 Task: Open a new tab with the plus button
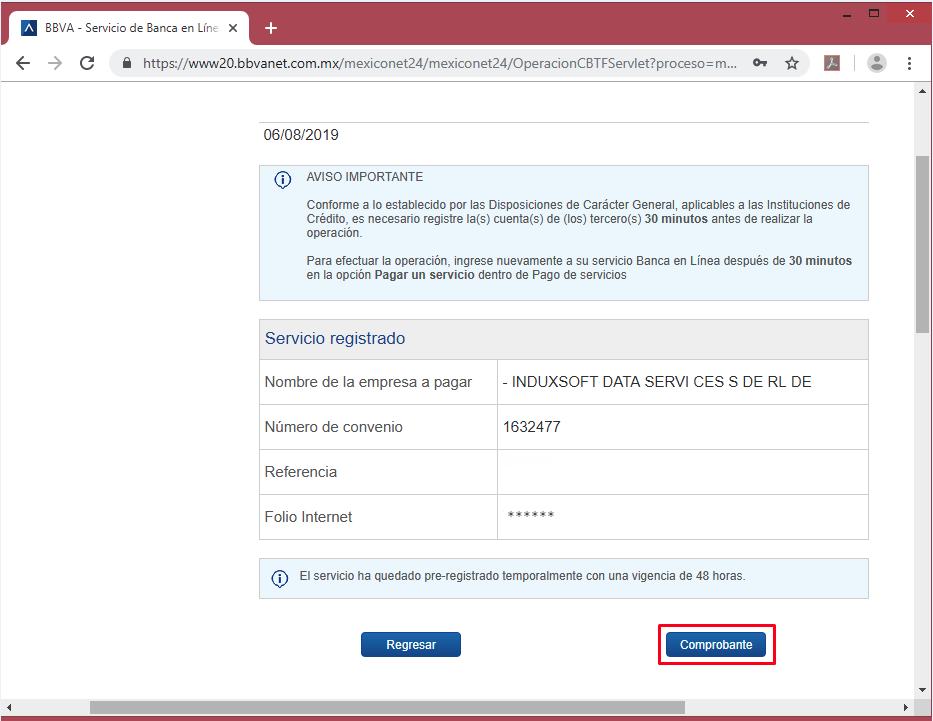tap(271, 28)
